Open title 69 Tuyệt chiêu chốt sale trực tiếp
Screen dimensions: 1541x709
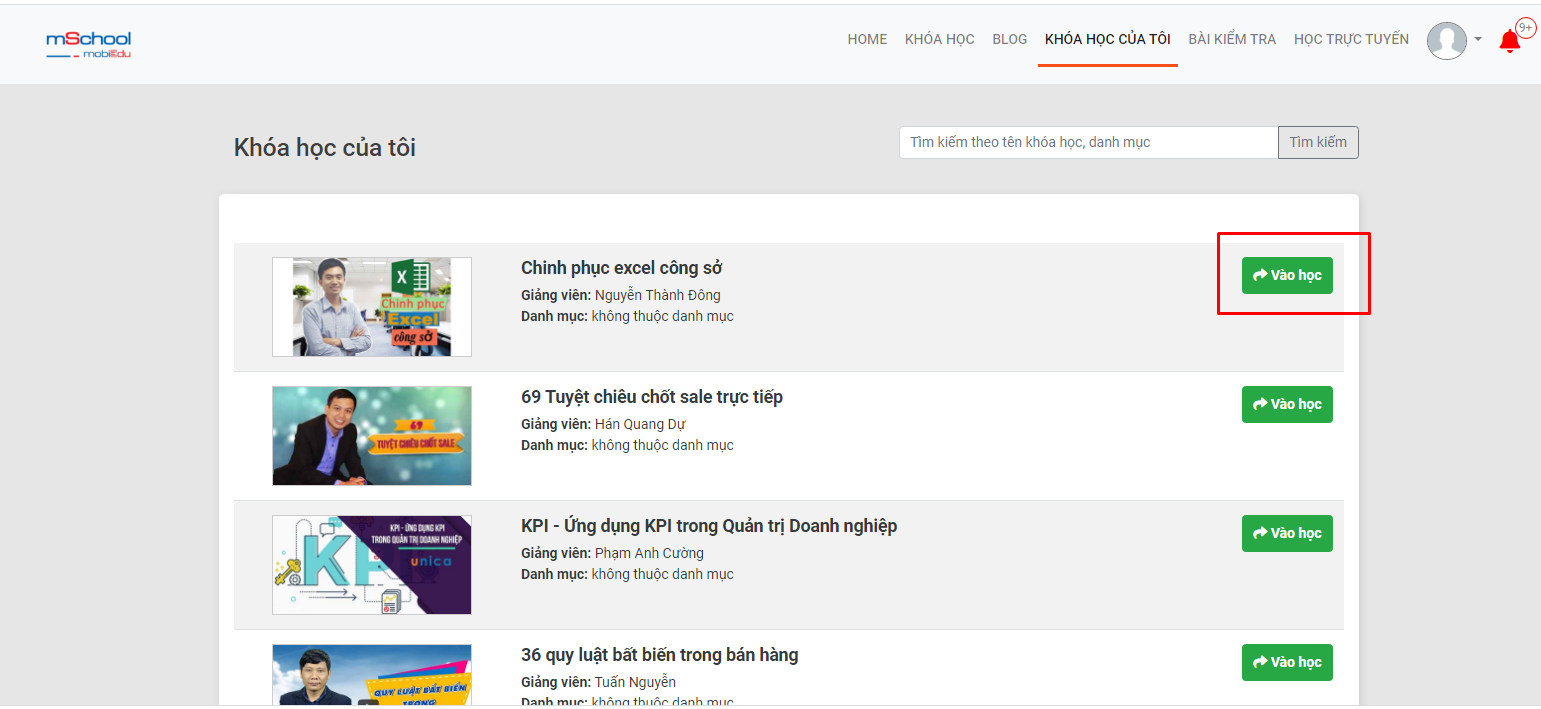point(652,397)
